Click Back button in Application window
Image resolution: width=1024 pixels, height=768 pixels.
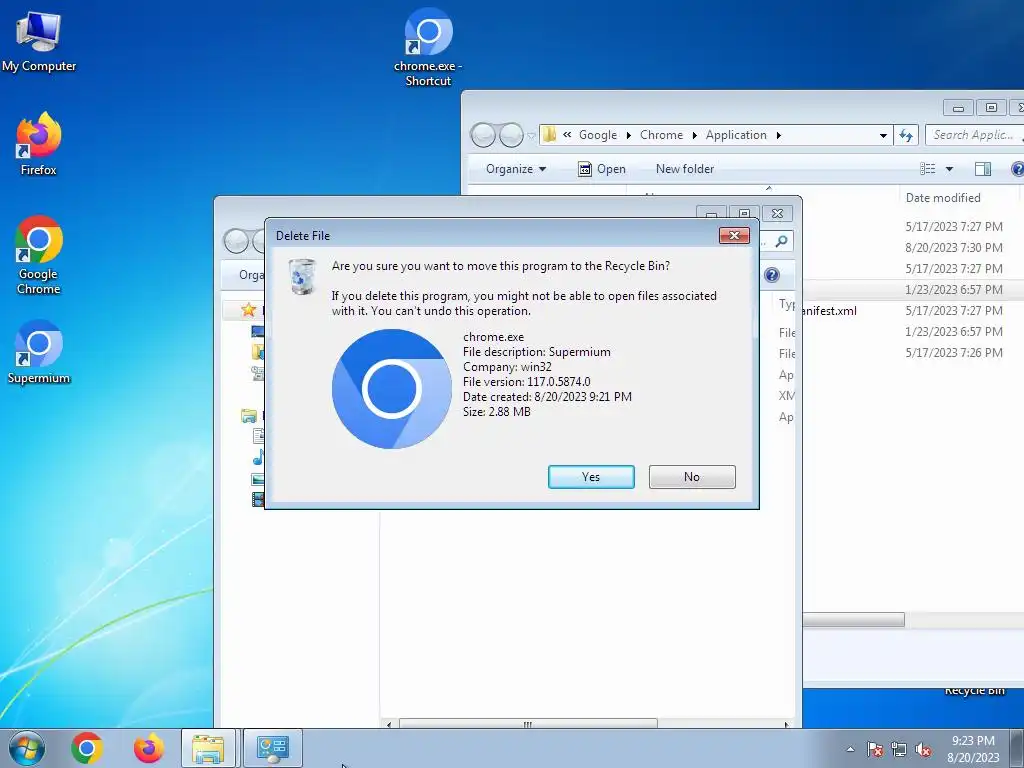coord(483,135)
